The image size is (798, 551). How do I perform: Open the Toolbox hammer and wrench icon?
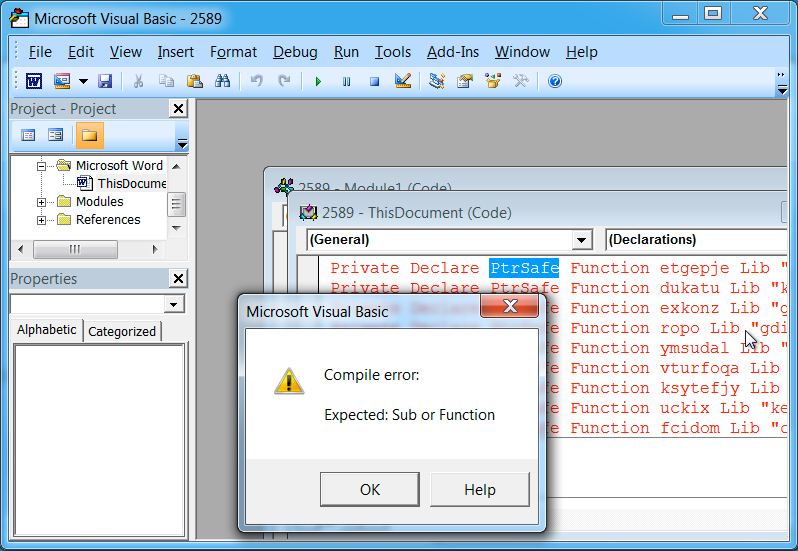[x=521, y=81]
